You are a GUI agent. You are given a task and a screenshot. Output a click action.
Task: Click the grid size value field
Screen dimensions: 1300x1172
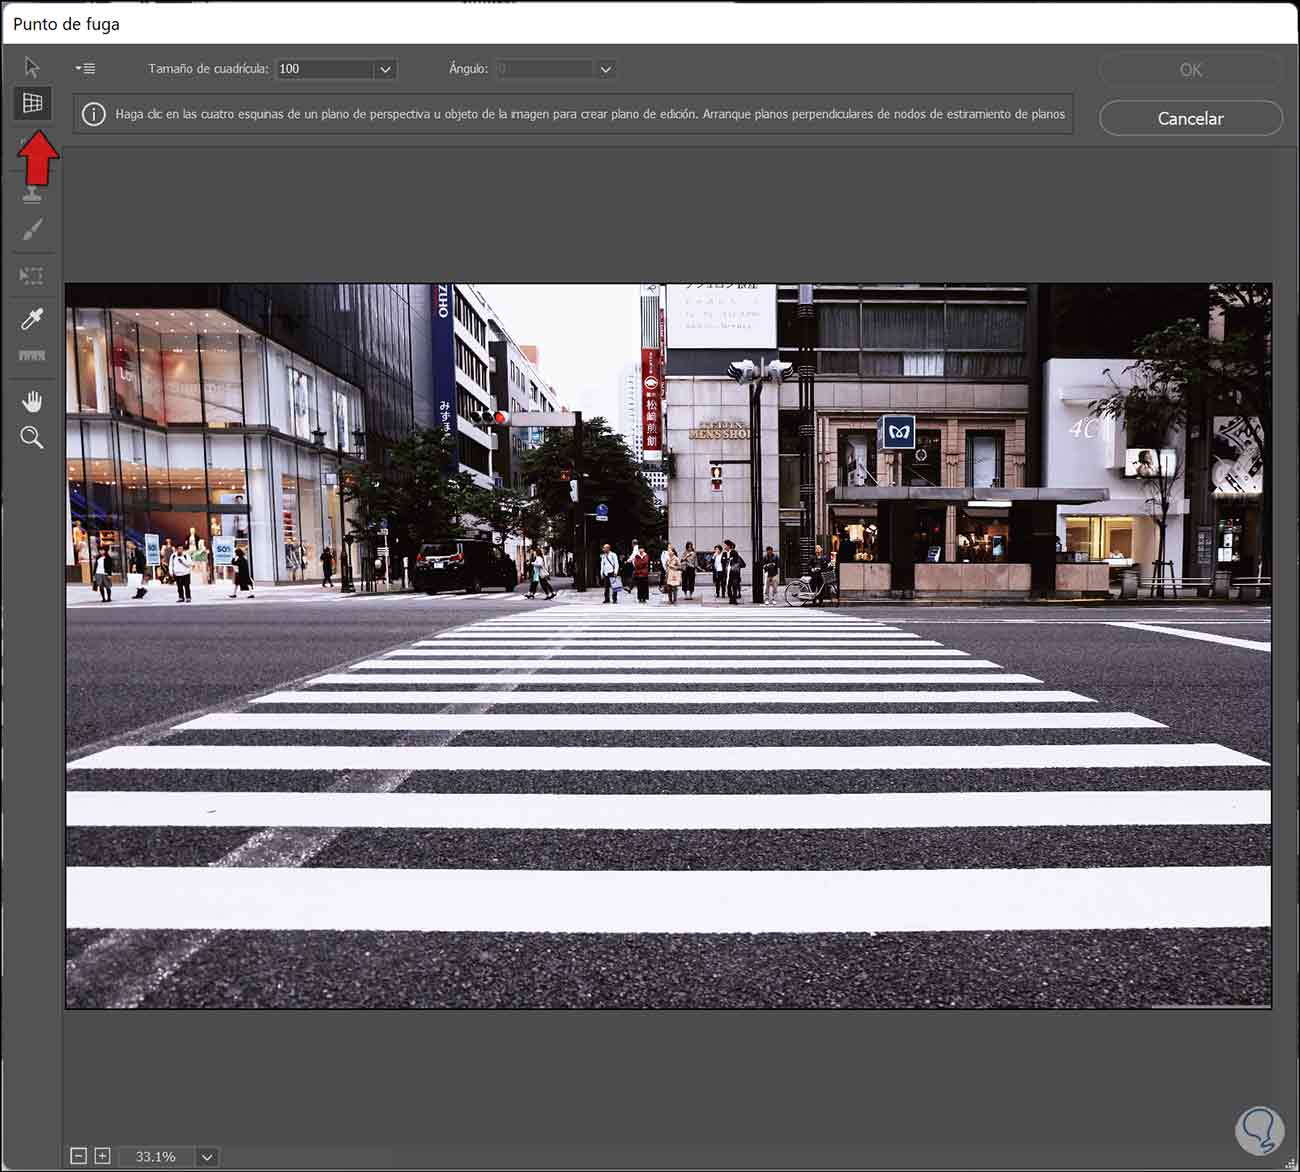[x=324, y=69]
